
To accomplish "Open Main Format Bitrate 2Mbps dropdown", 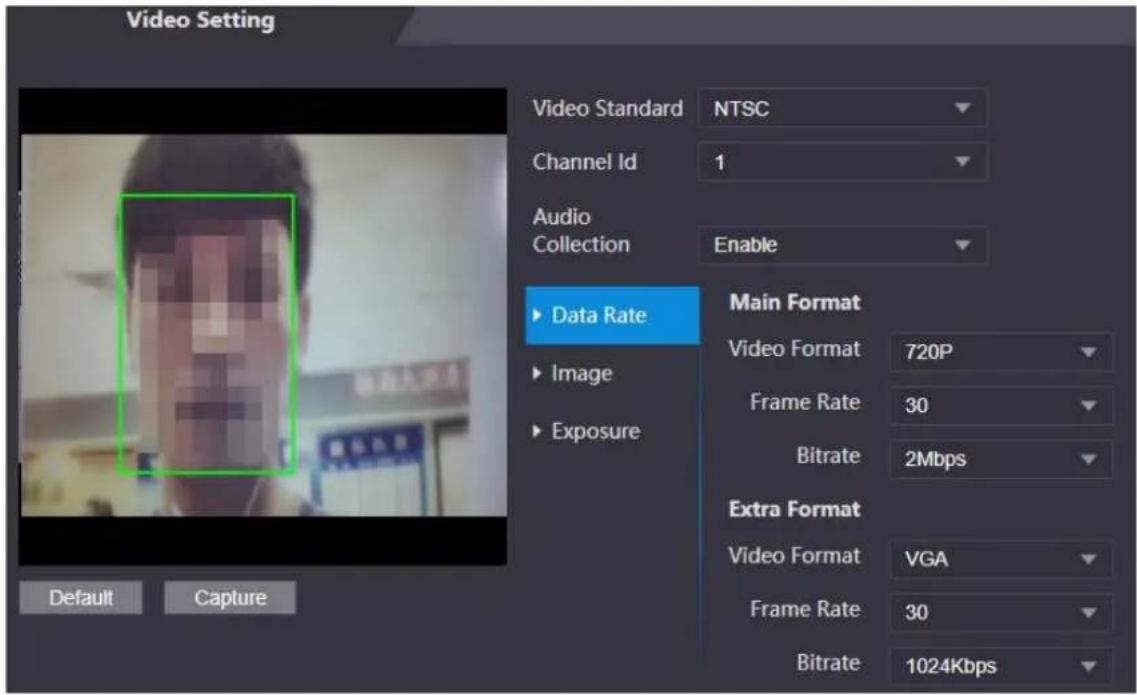I will pyautogui.click(x=1001, y=458).
